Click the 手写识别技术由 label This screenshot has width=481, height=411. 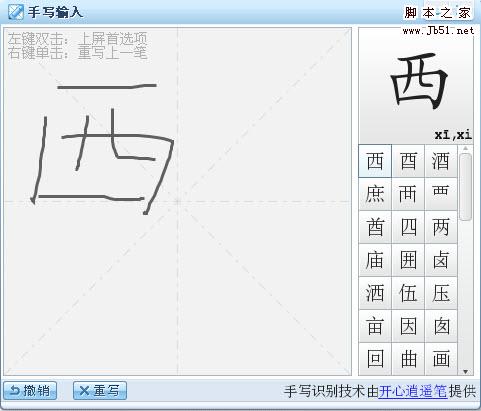click(331, 391)
